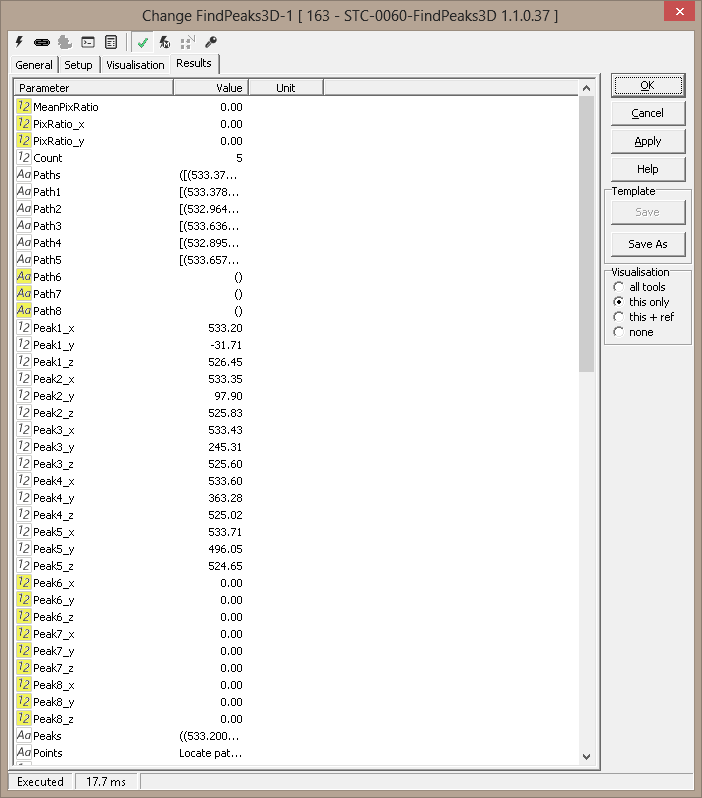Select the 'all tools' visualisation option
Image resolution: width=702 pixels, height=798 pixels.
619,287
